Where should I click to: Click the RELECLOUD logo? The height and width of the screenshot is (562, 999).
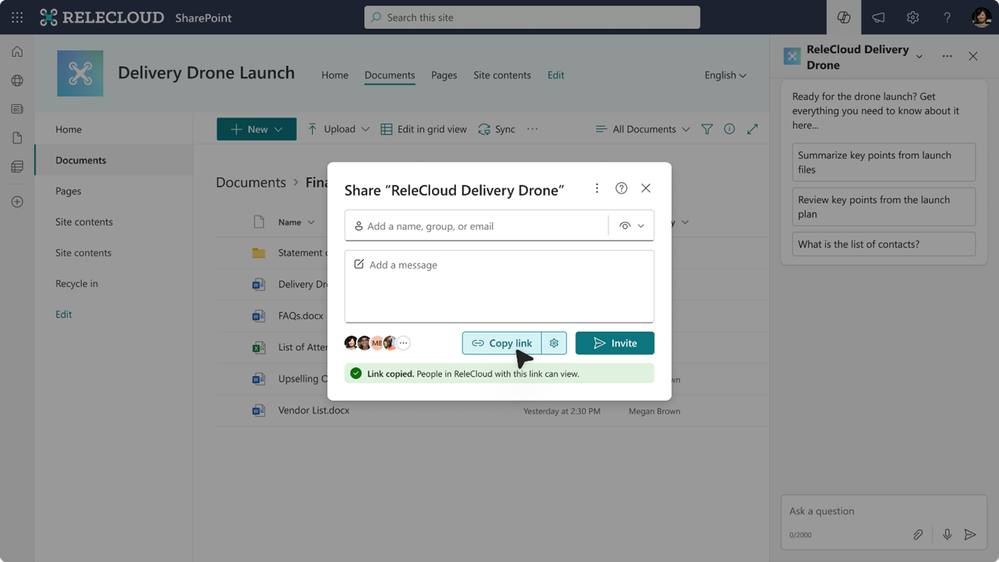[x=102, y=17]
